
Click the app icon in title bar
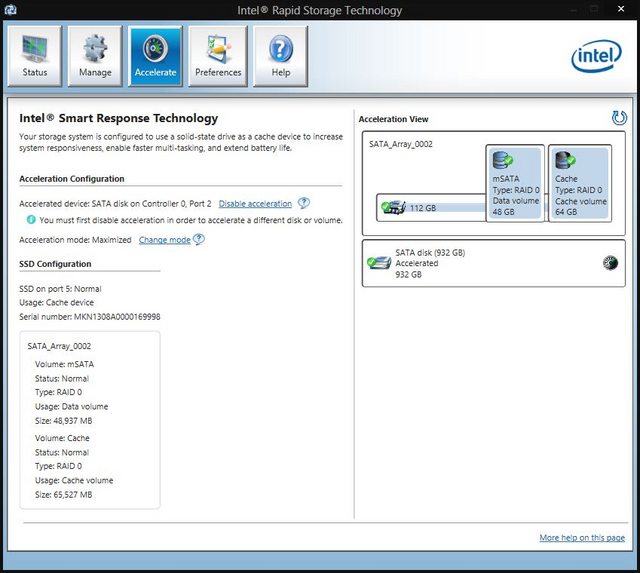[10, 9]
